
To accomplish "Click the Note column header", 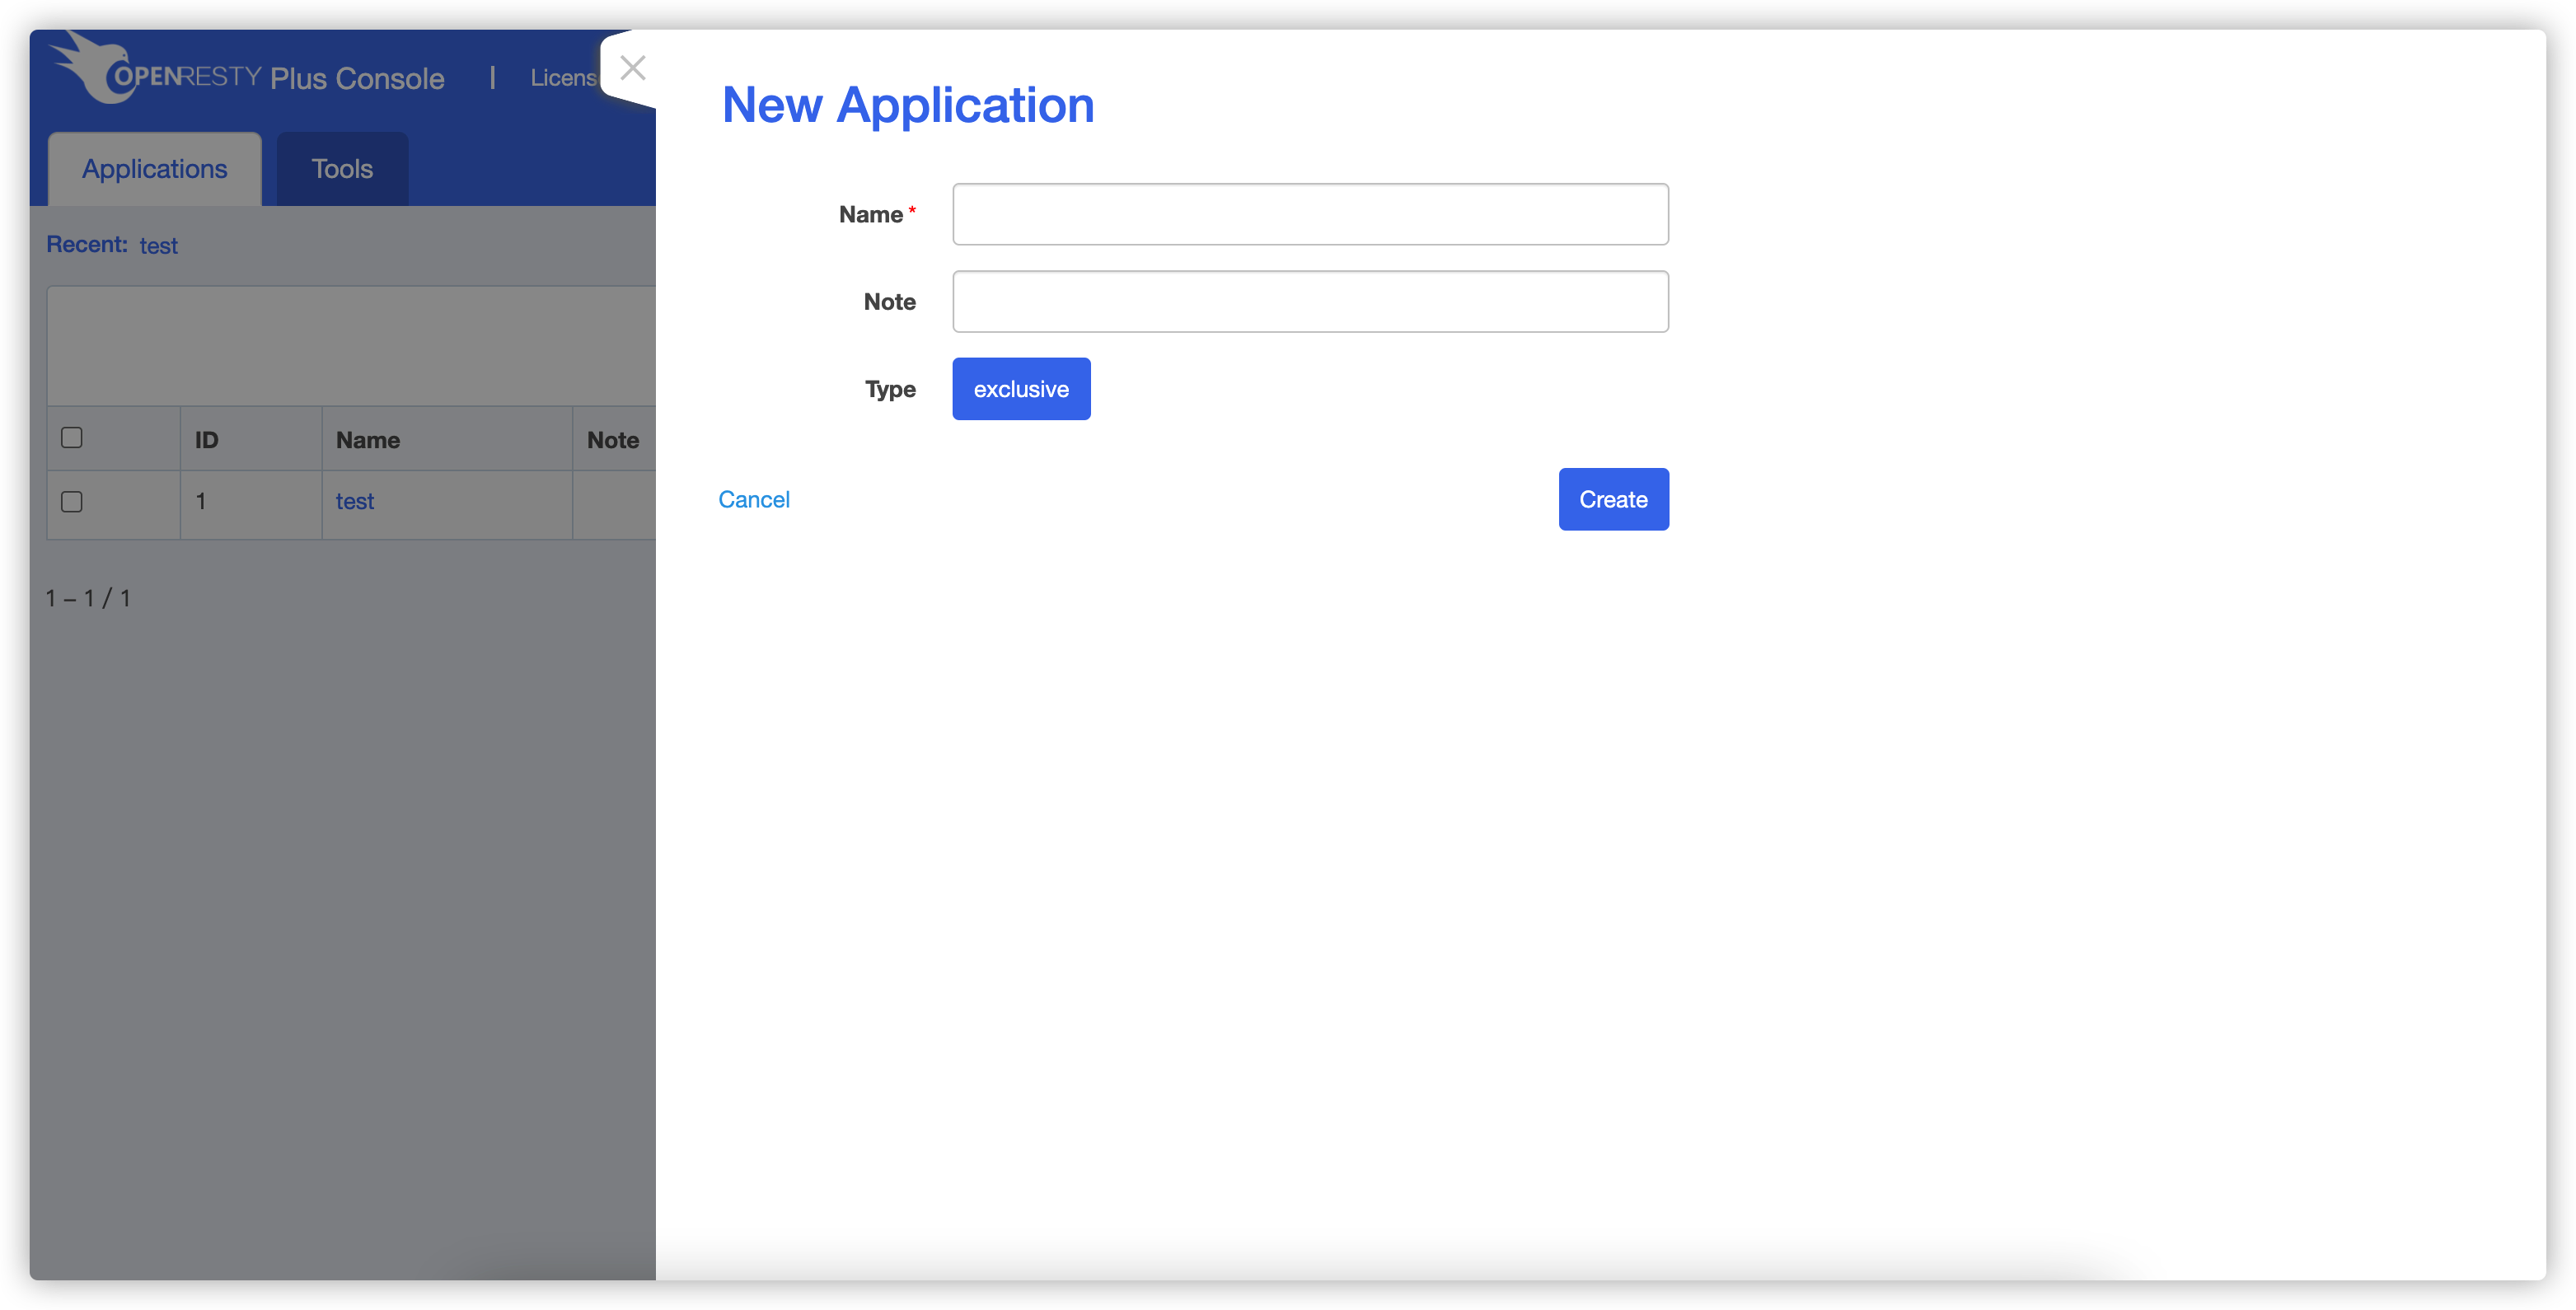I will point(613,440).
